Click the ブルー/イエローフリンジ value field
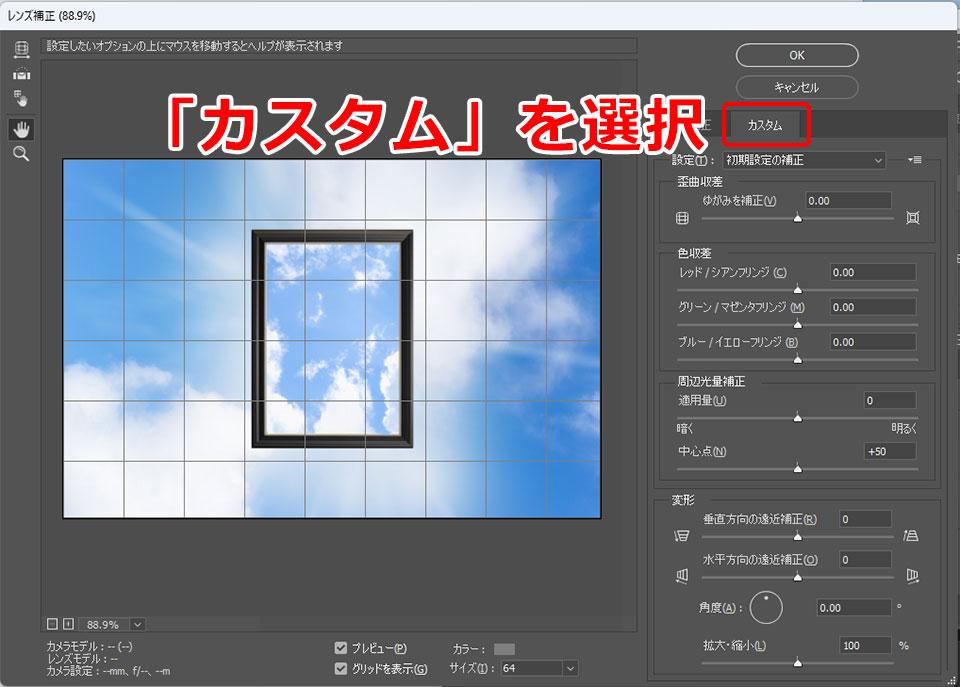960x687 pixels. pos(872,342)
